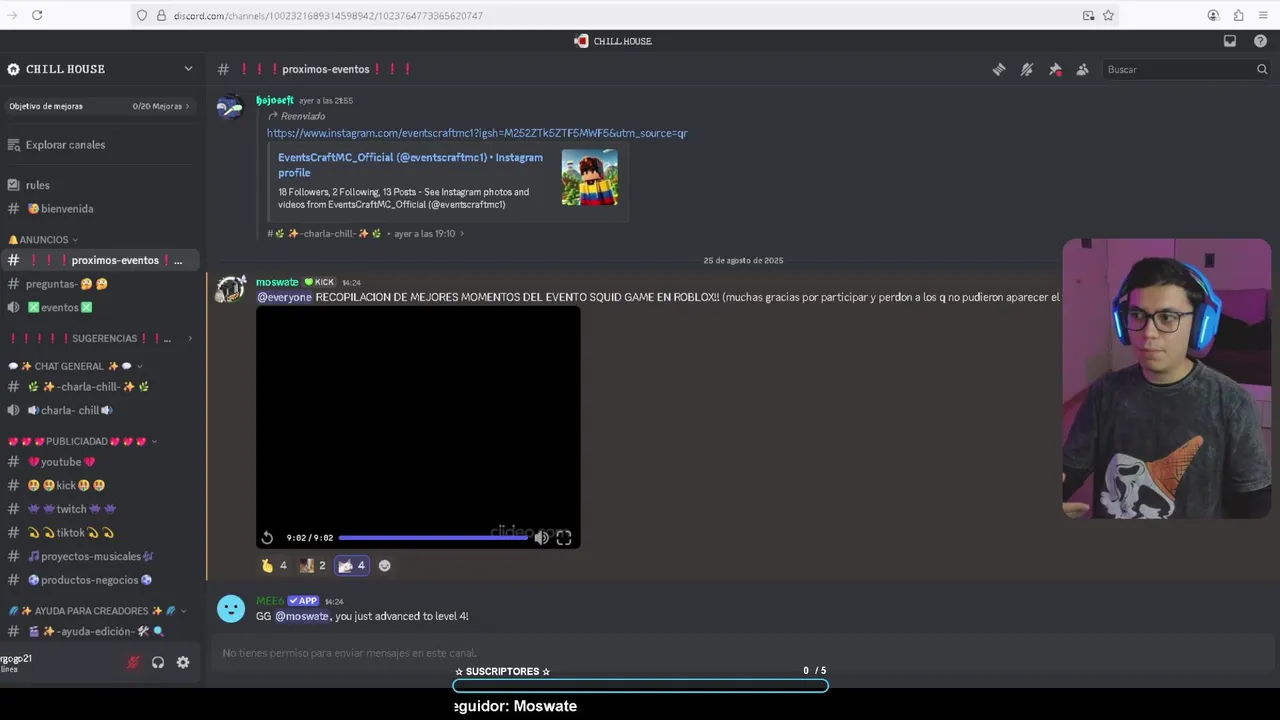
Task: Jump to forwarded charla-chill source message
Action: [x=365, y=234]
